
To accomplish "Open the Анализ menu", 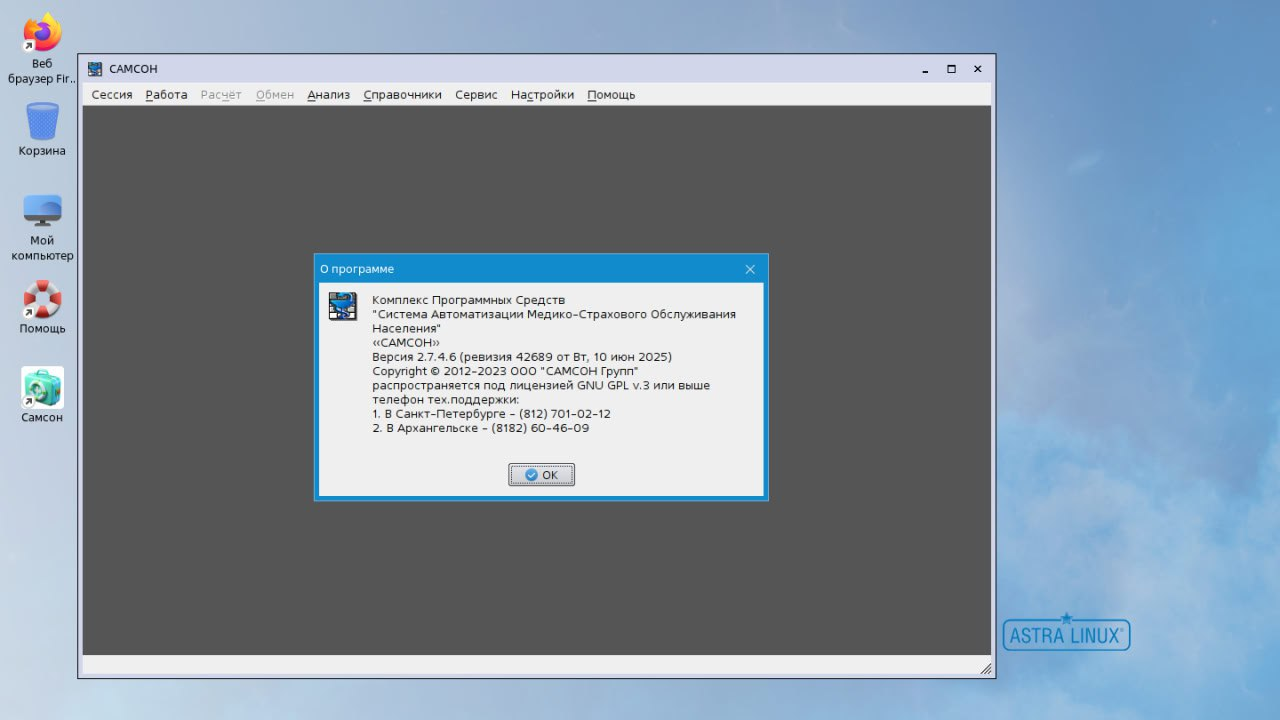I will (x=329, y=95).
